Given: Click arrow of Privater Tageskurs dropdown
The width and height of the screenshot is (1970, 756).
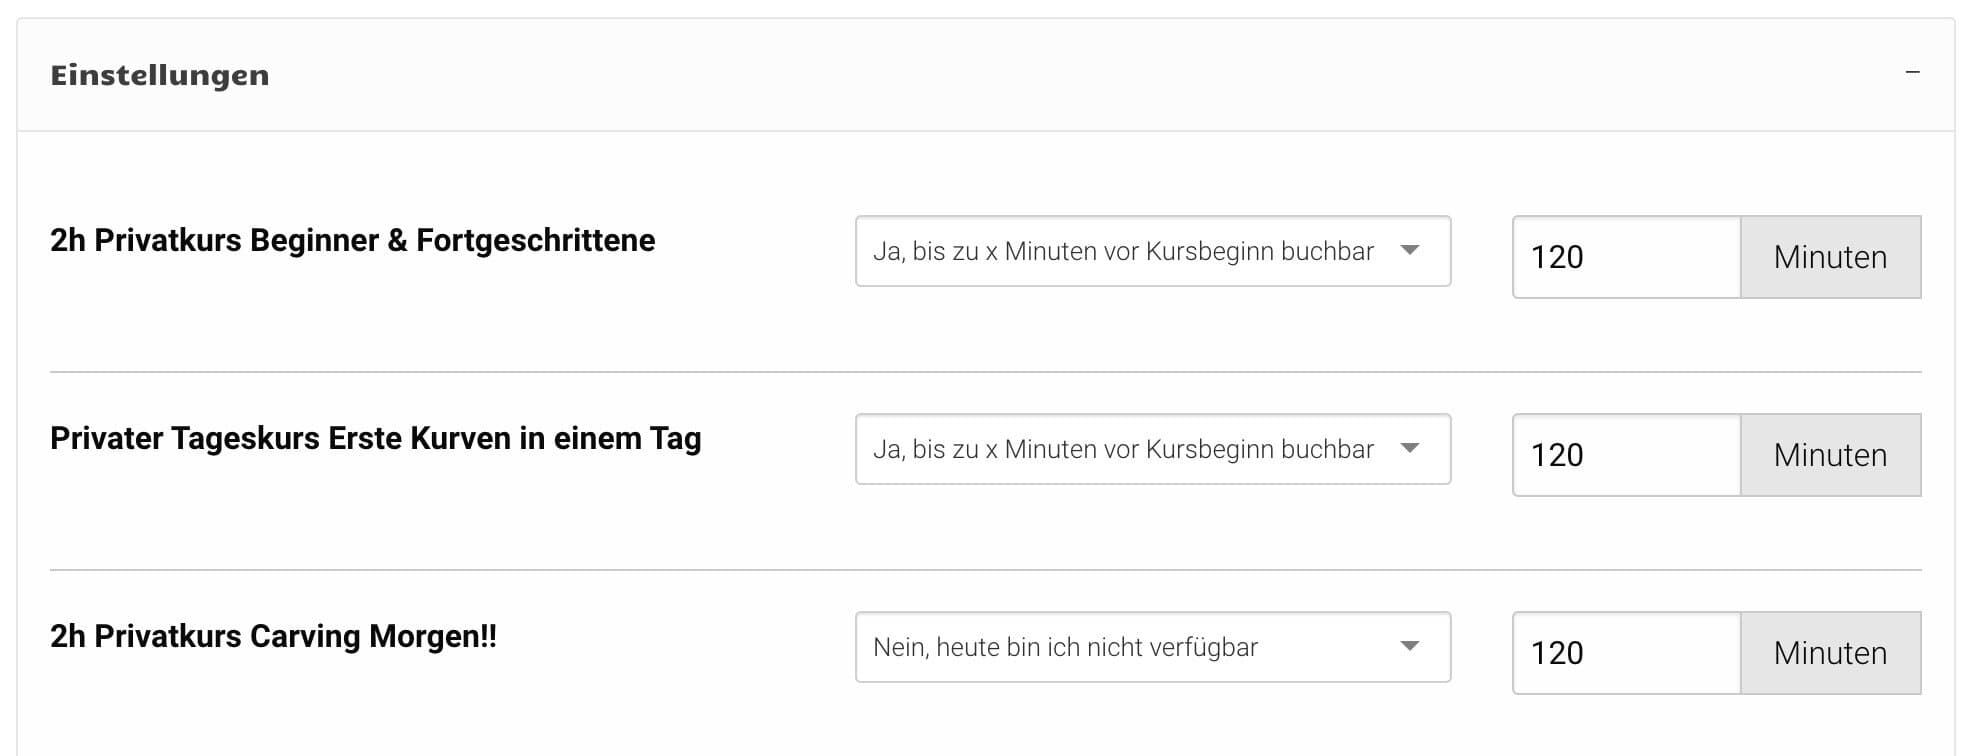Looking at the screenshot, I should tap(1410, 448).
